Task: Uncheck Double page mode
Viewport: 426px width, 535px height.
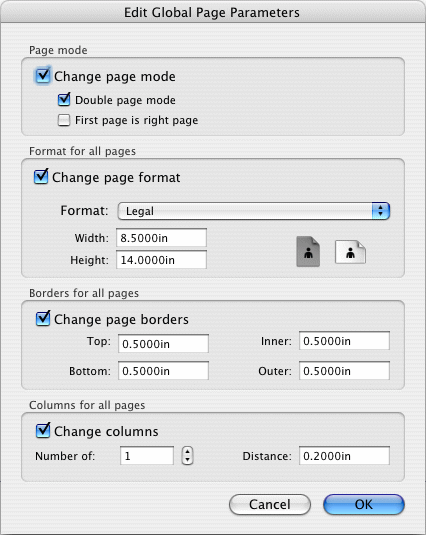Action: tap(64, 100)
